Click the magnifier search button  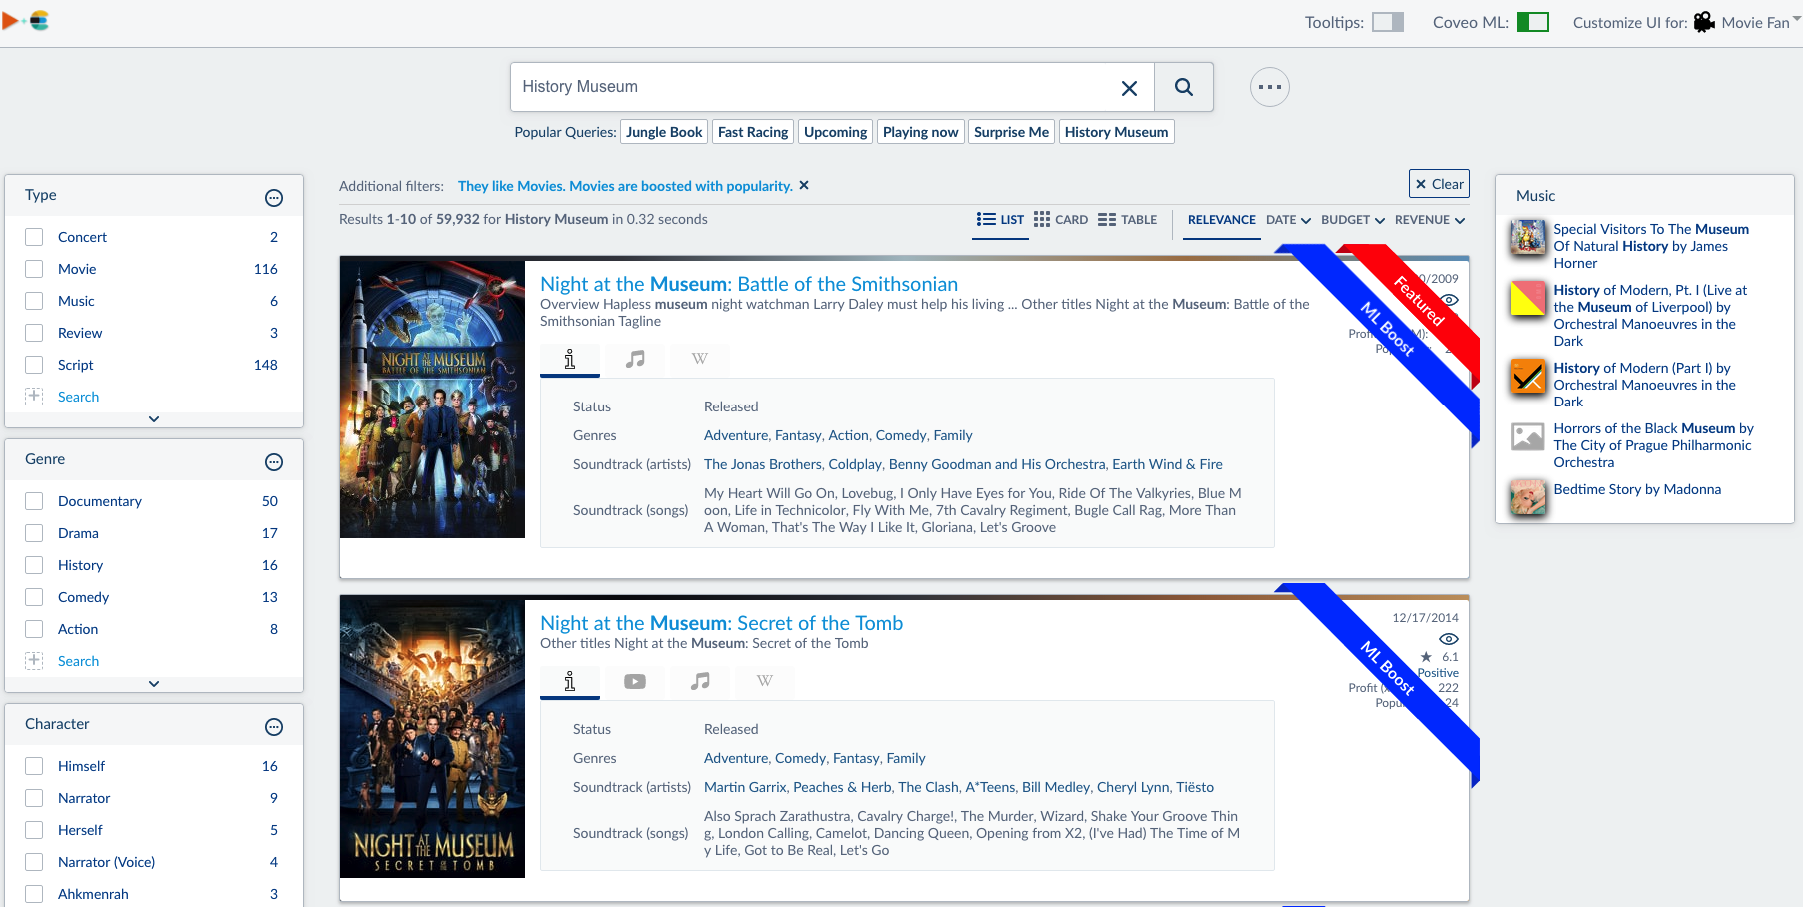1184,87
